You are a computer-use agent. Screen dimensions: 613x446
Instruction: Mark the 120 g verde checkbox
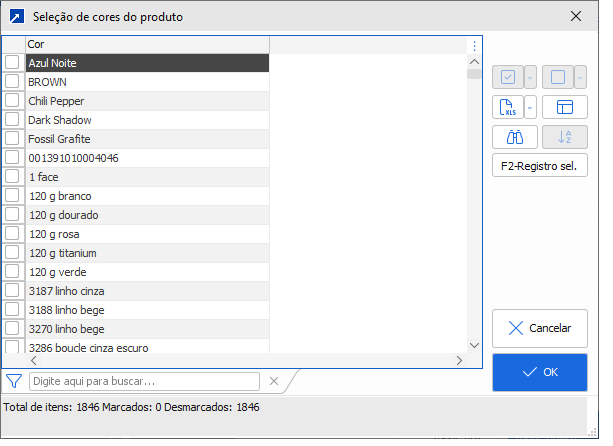[x=12, y=271]
